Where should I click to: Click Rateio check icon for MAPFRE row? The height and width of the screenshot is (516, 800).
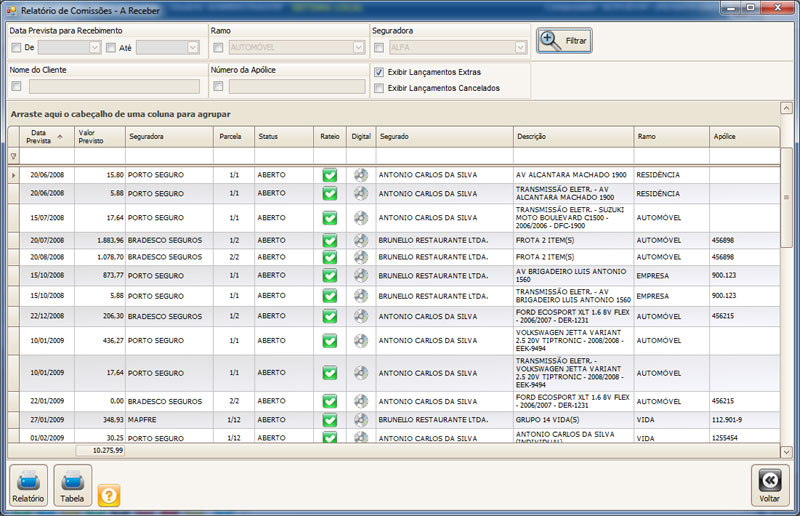[330, 420]
